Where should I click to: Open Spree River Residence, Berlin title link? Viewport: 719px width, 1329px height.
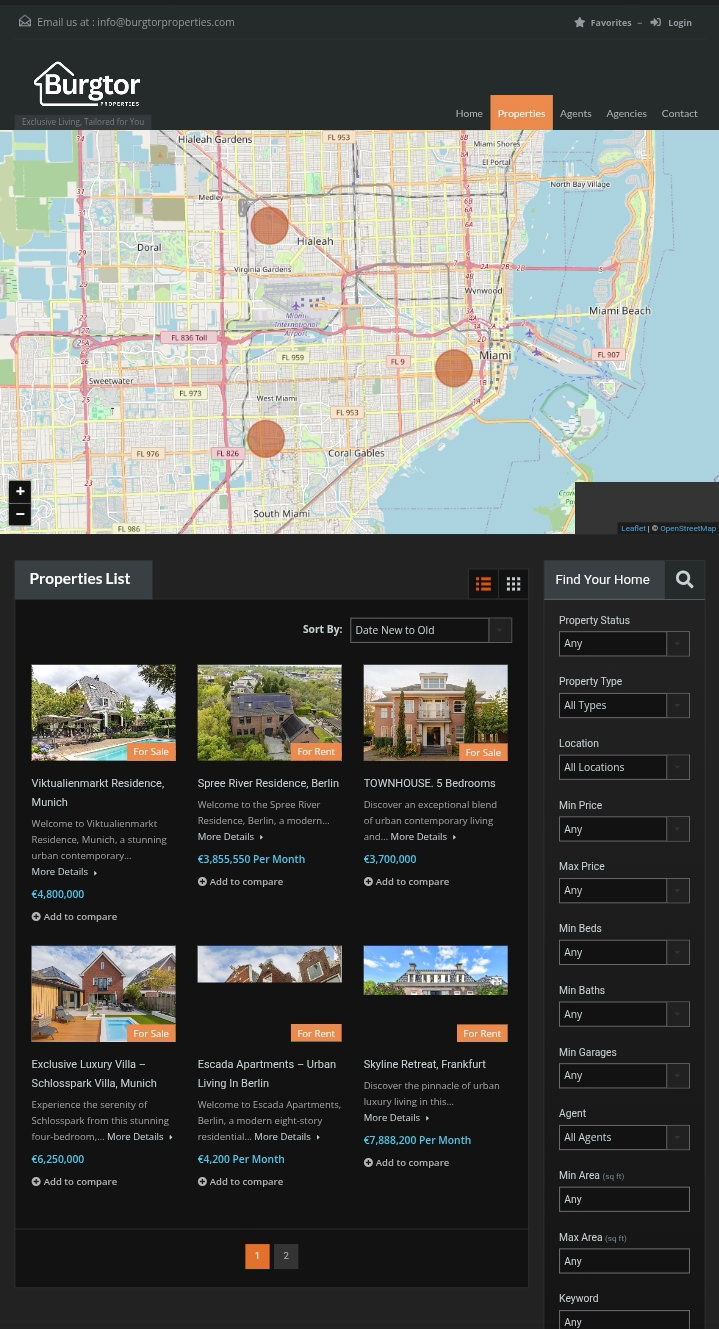[268, 783]
